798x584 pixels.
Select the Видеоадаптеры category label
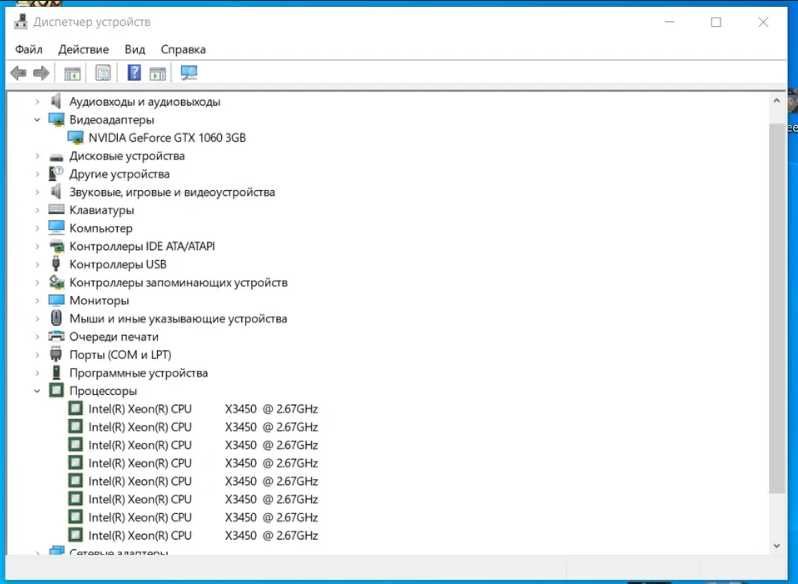pos(111,120)
